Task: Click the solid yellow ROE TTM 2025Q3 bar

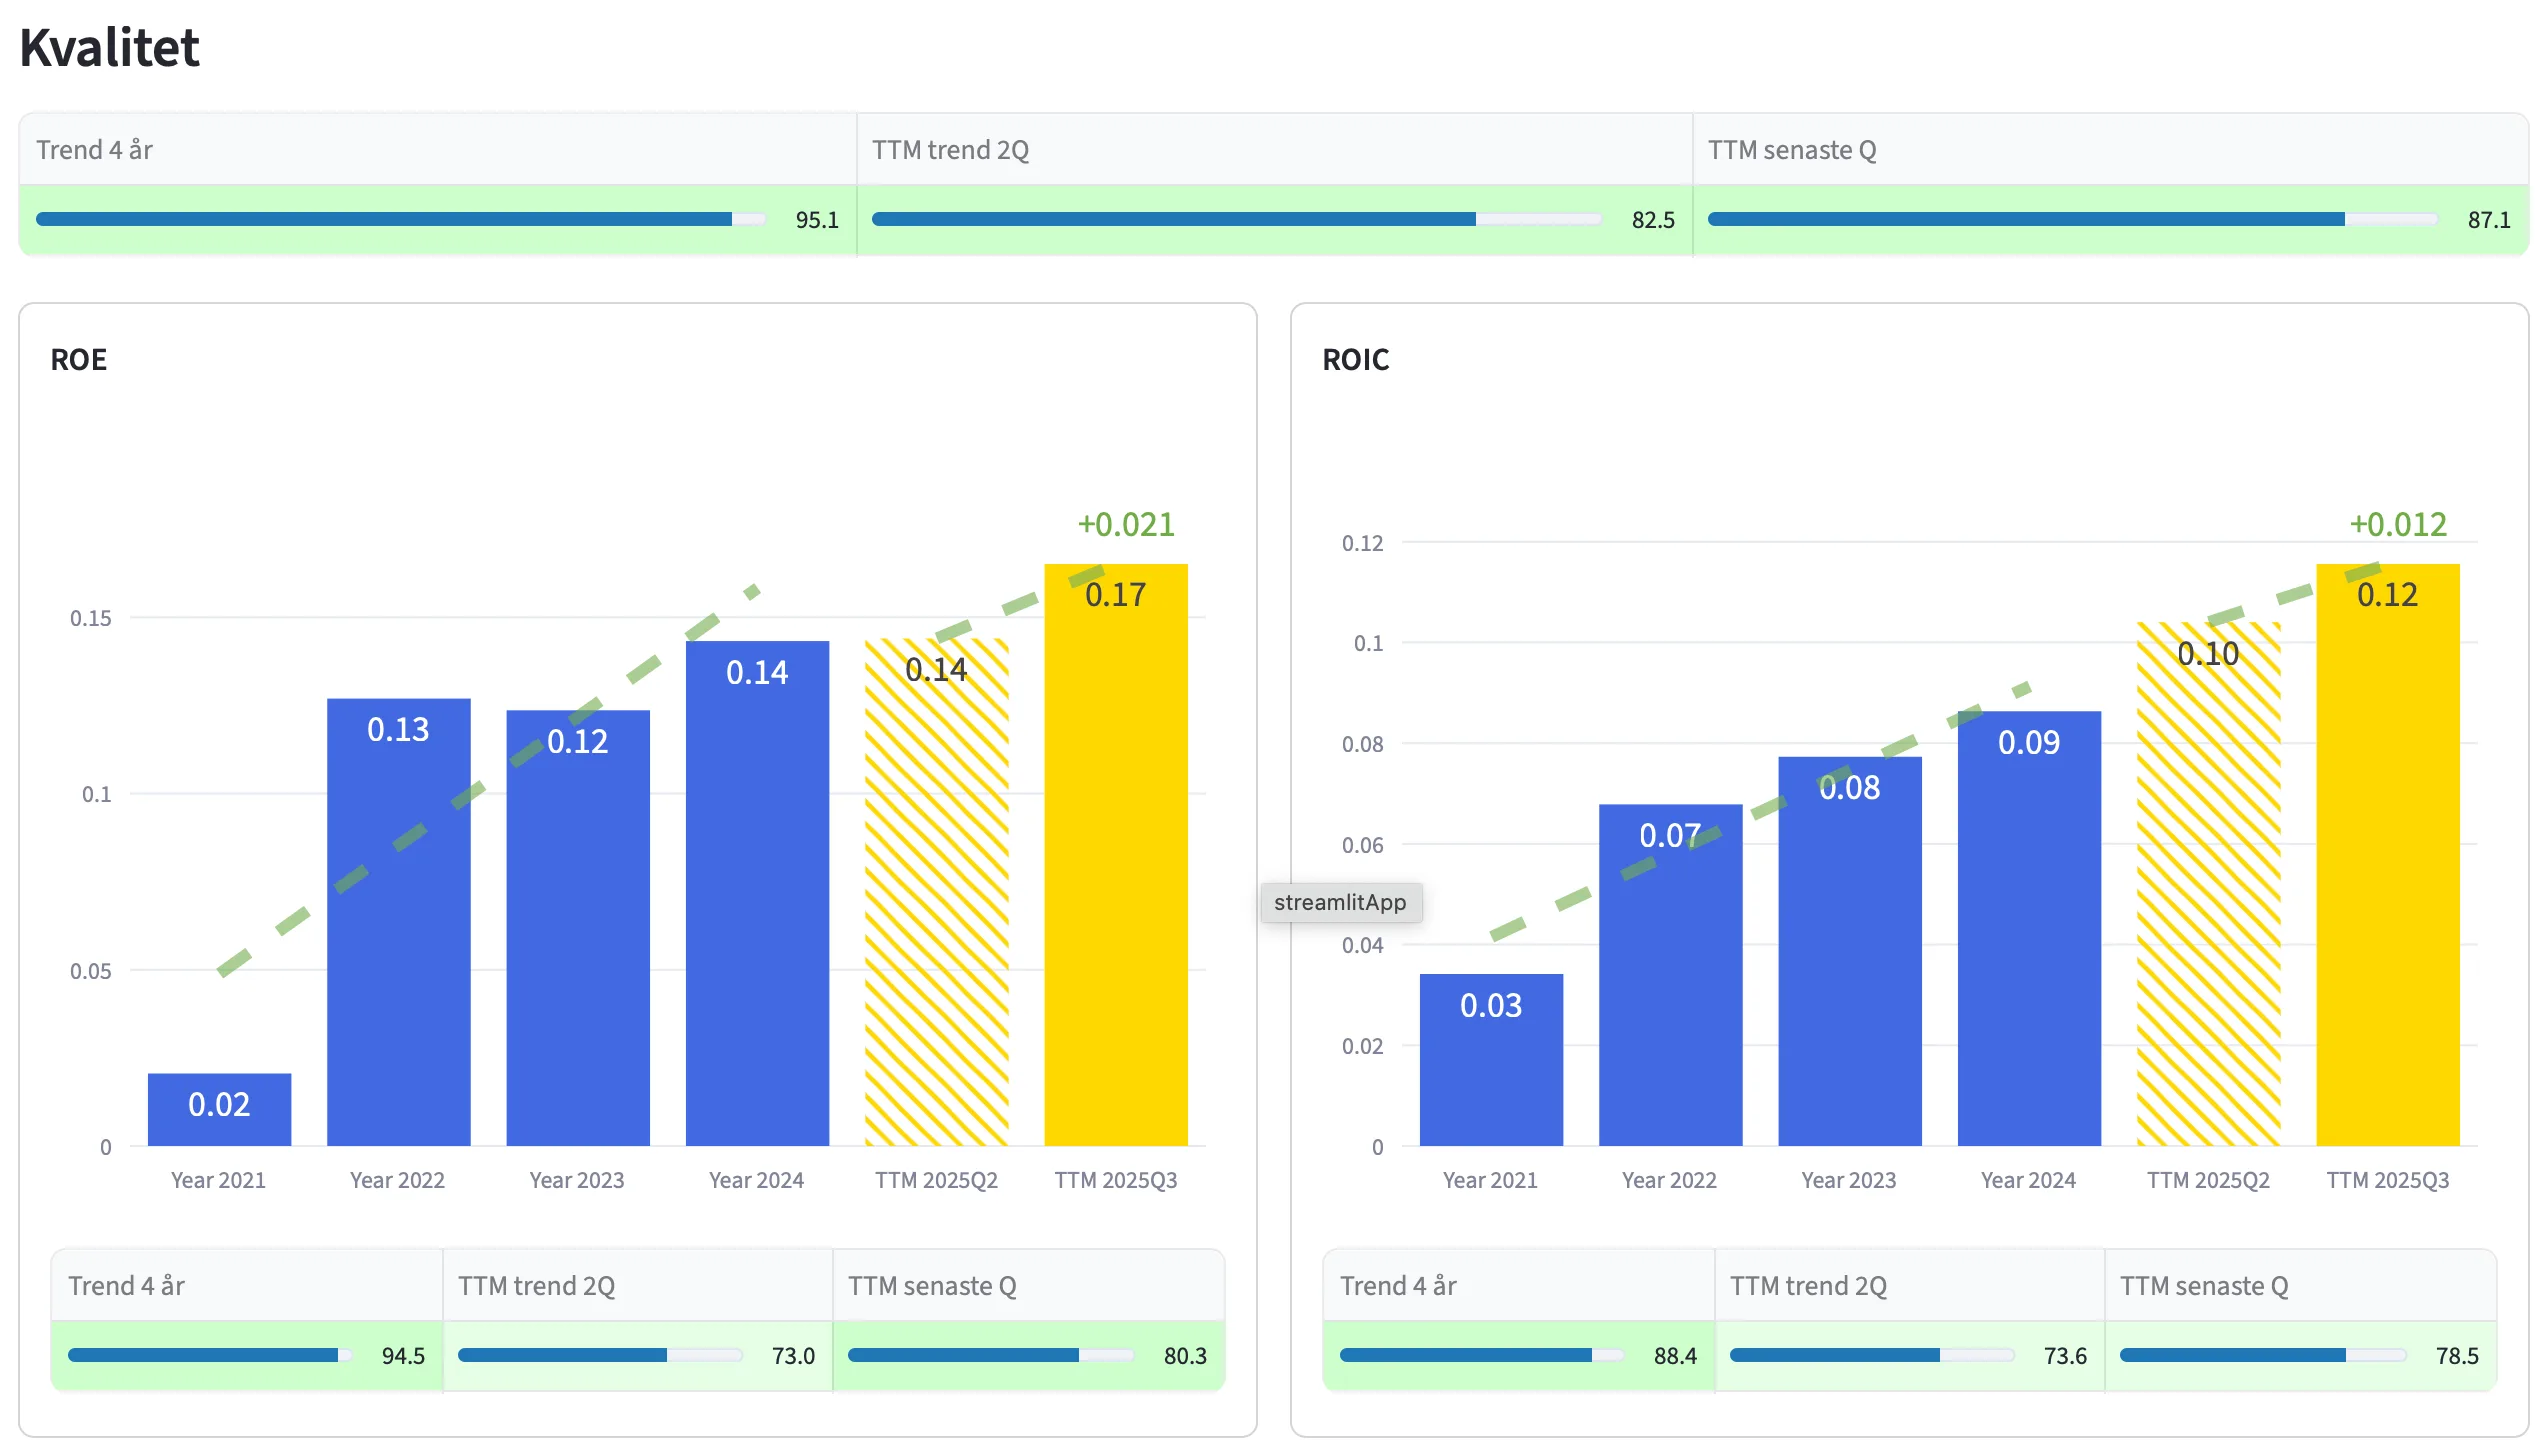Action: click(1115, 860)
